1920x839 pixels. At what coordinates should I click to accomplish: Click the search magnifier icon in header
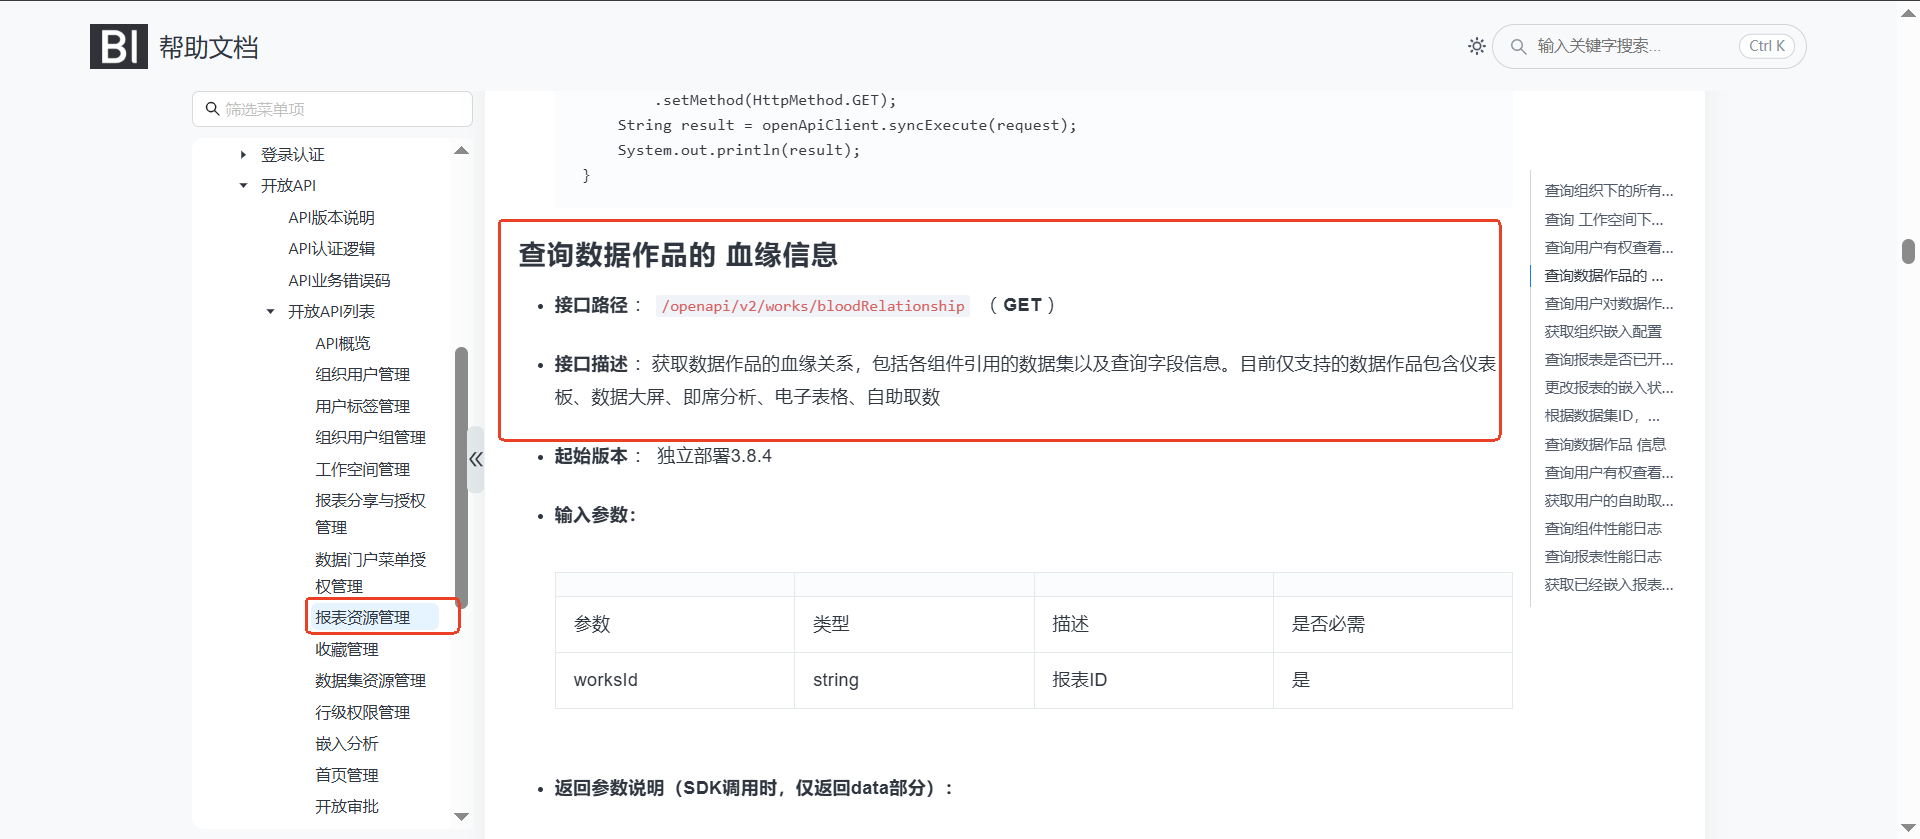[x=1518, y=46]
